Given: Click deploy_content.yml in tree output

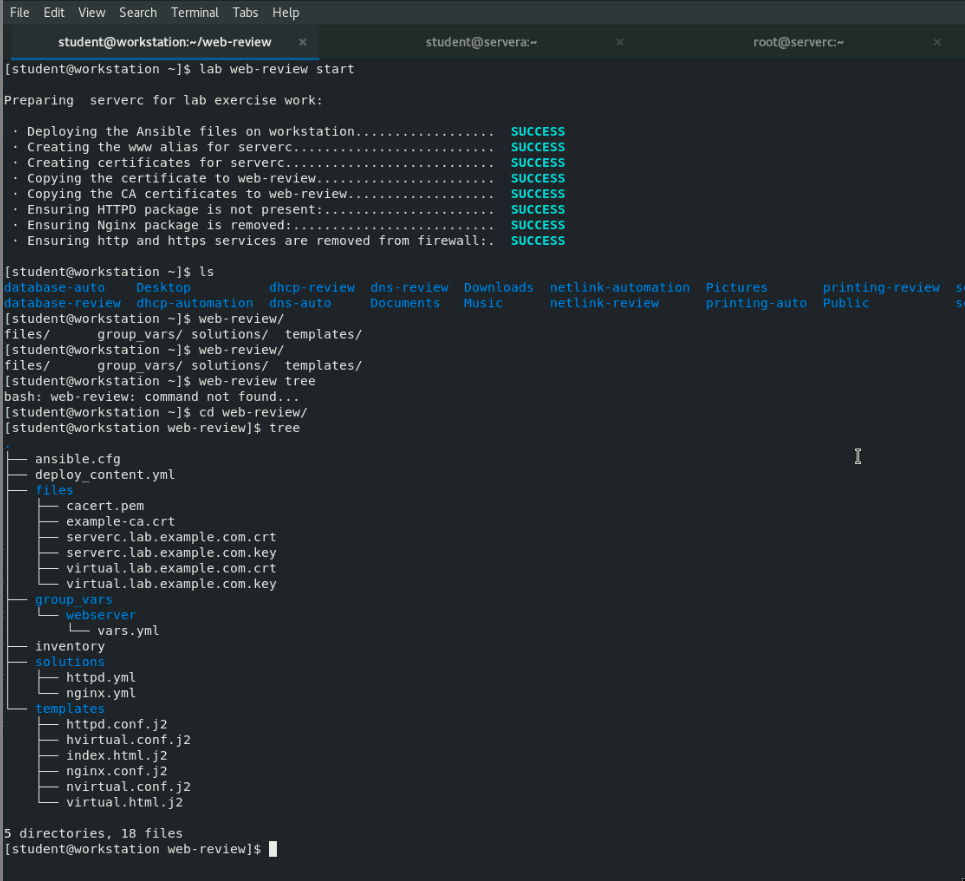Looking at the screenshot, I should (x=105, y=474).
